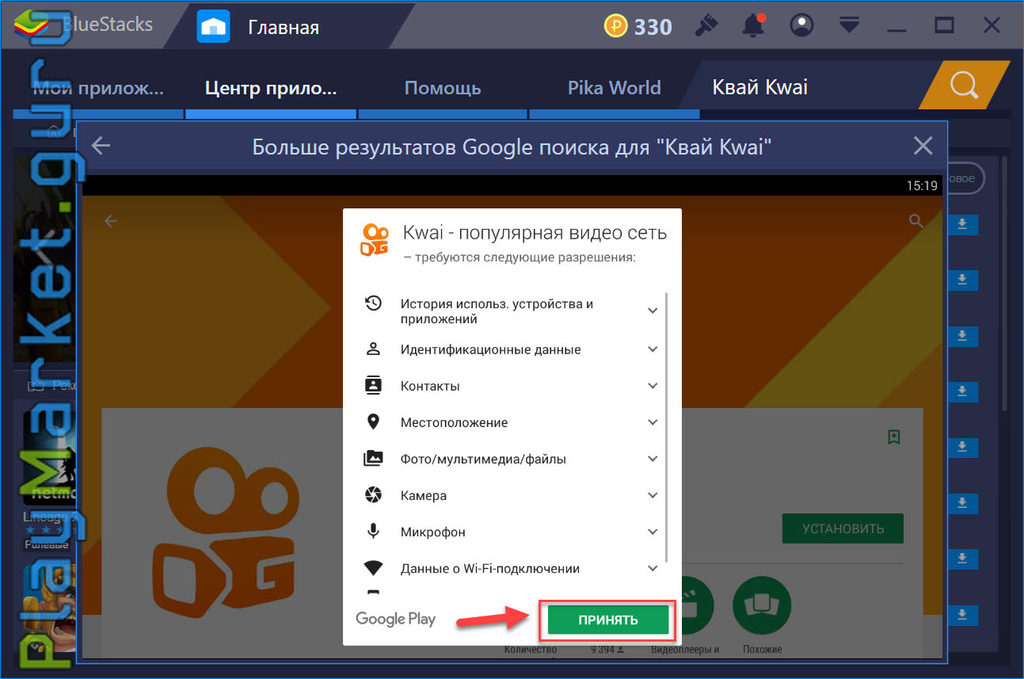This screenshot has width=1024, height=679.
Task: Click the orange search magnifier button
Action: click(964, 85)
